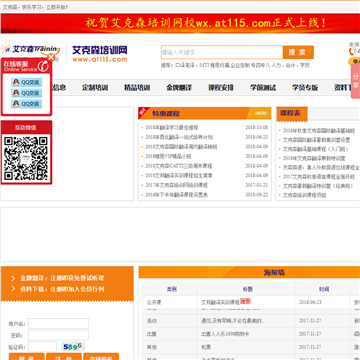This screenshot has width=360, height=360.
Task: Click the 时间 column header
Action: [x=323, y=289]
